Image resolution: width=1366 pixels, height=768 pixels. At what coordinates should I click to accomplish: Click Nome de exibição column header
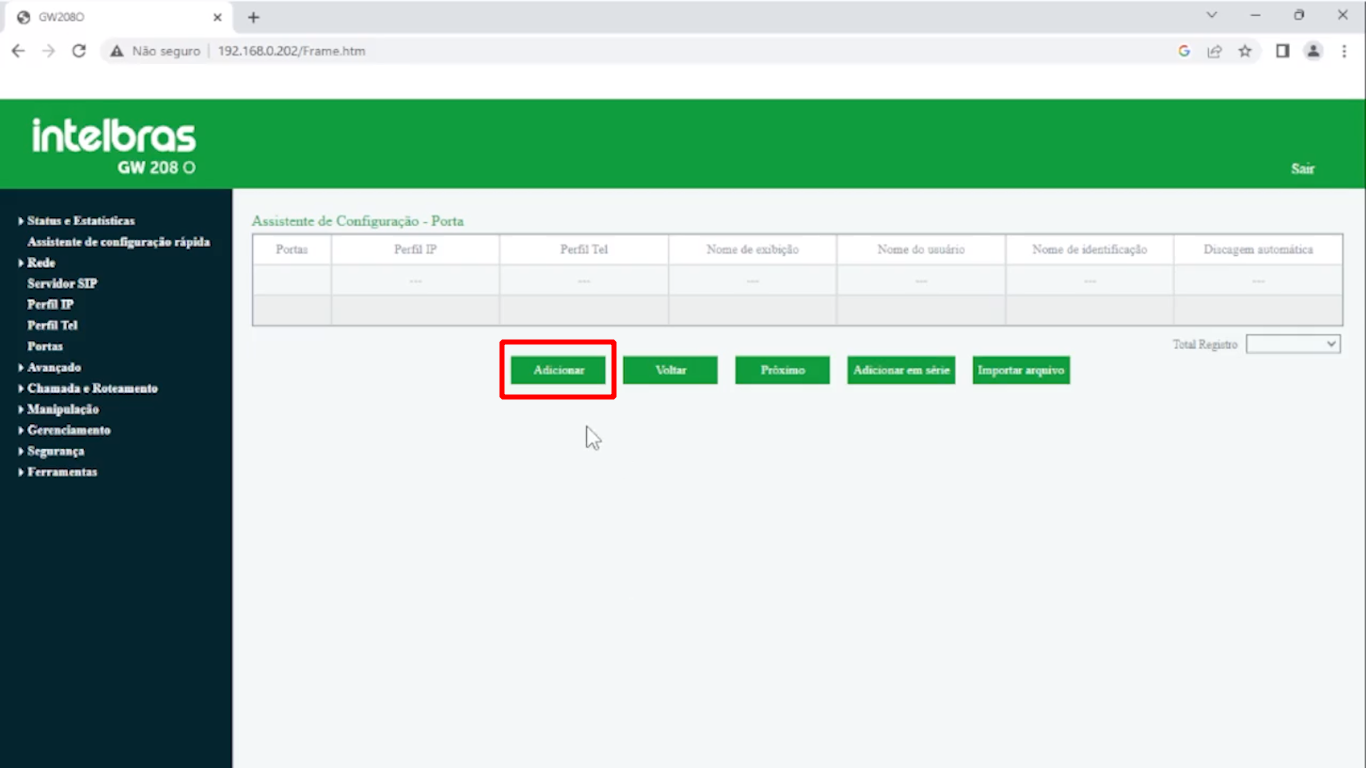tap(752, 250)
